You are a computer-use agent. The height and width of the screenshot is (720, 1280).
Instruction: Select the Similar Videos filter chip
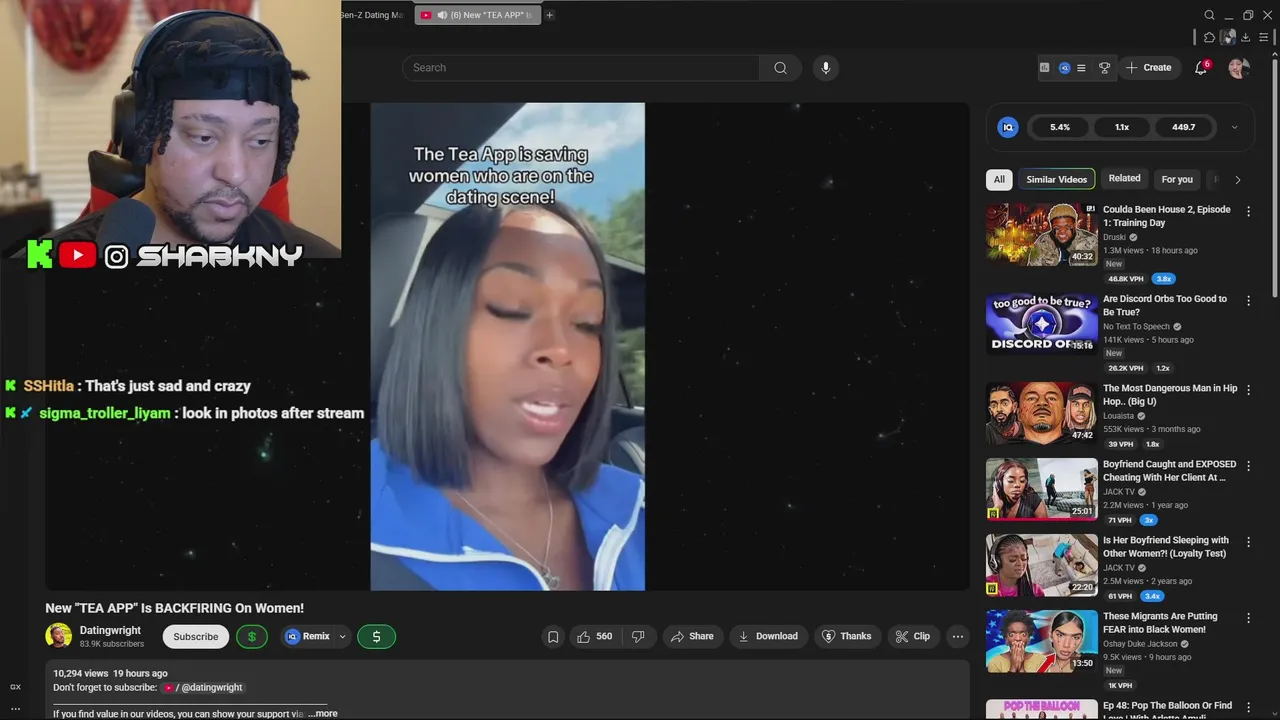point(1056,179)
